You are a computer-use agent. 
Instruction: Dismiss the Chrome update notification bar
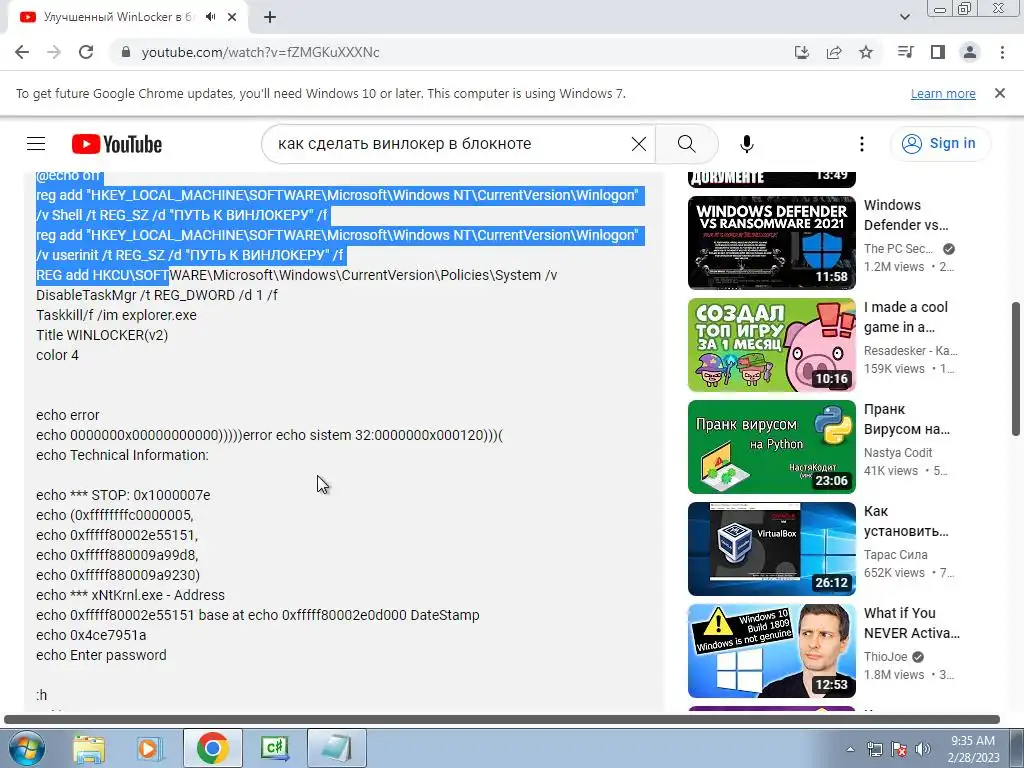(x=1000, y=93)
